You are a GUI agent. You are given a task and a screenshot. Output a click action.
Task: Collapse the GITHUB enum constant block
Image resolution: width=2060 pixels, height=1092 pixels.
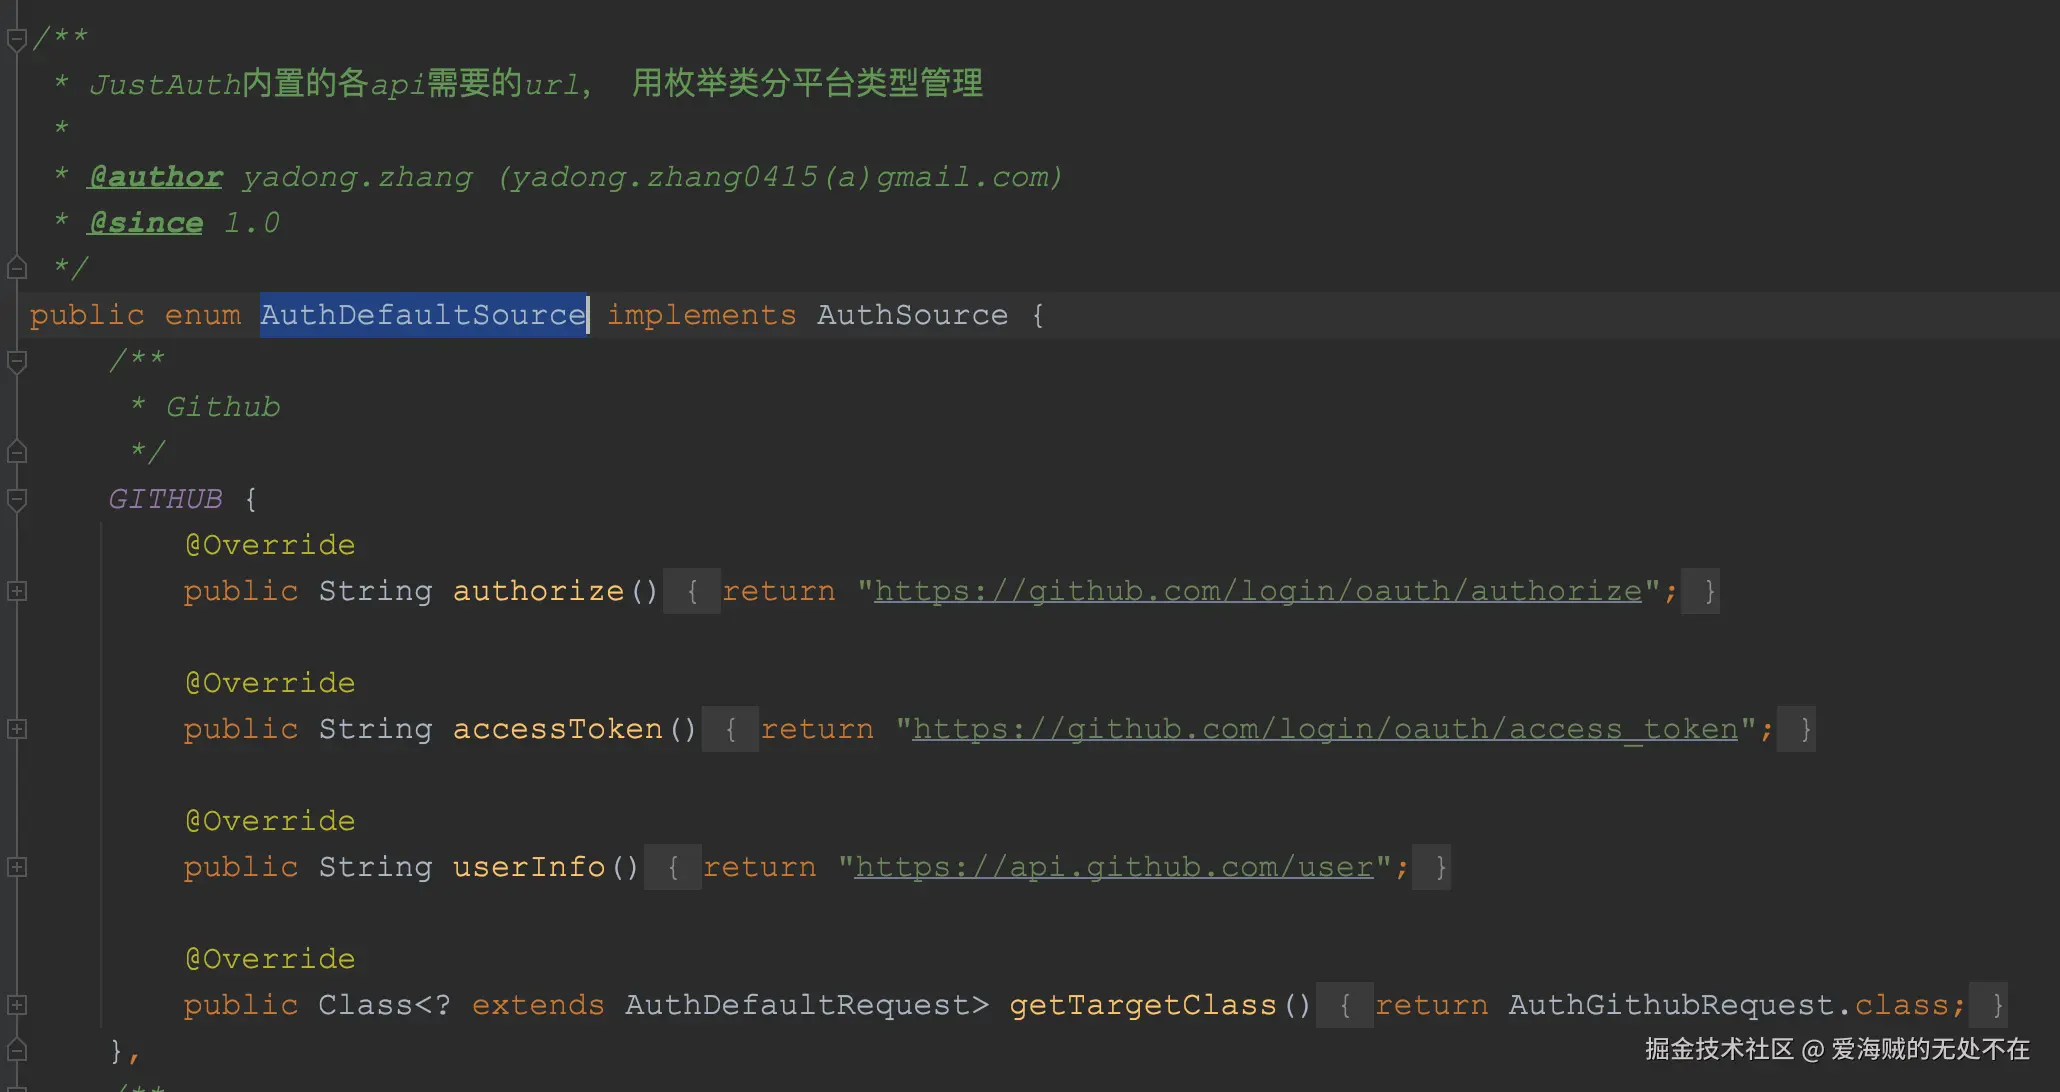point(16,499)
